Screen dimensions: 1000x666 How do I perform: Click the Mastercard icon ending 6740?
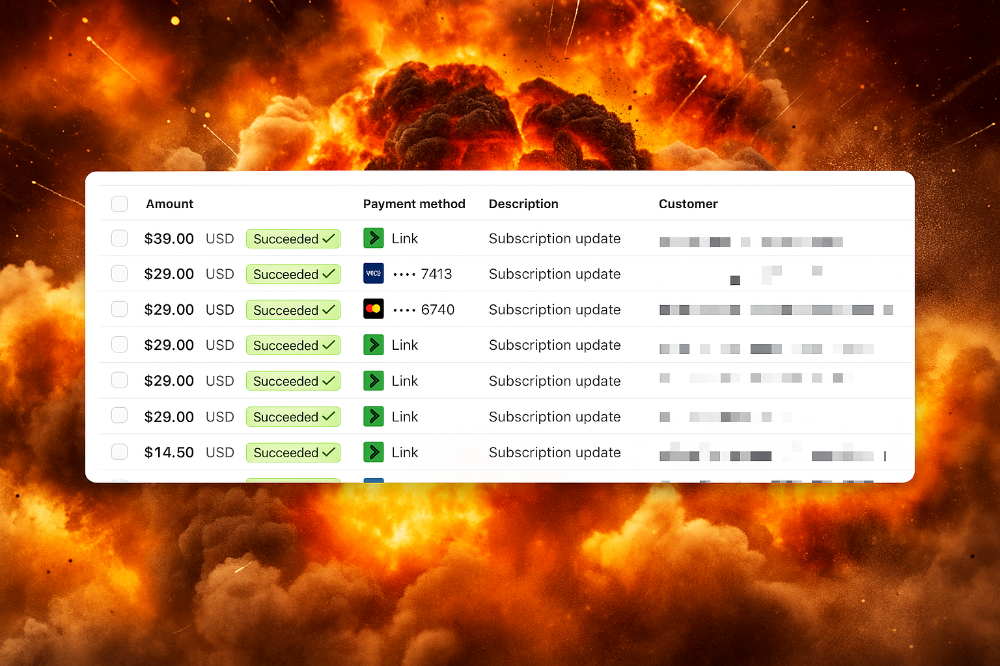coord(373,310)
